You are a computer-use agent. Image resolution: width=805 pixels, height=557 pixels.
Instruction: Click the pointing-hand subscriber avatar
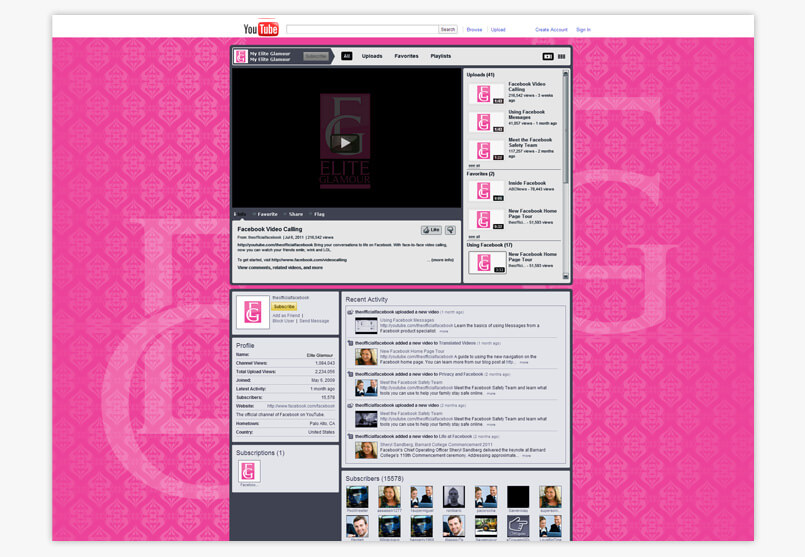[518, 526]
